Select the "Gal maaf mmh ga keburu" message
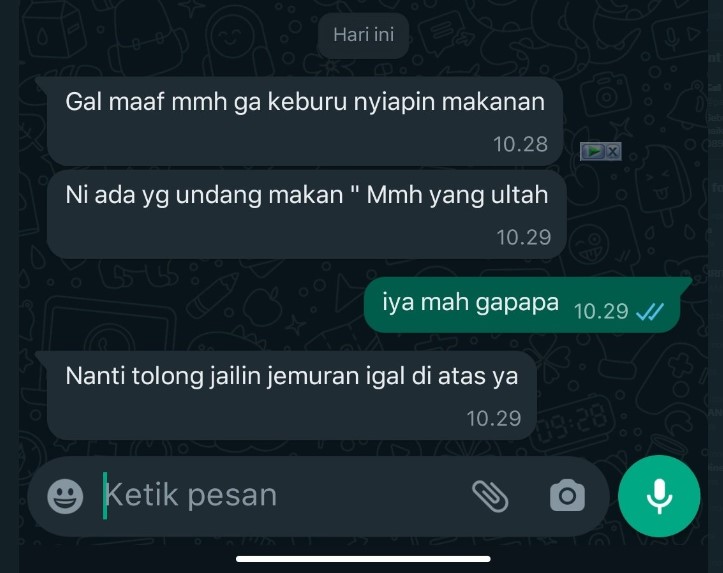723x573 pixels. point(305,121)
